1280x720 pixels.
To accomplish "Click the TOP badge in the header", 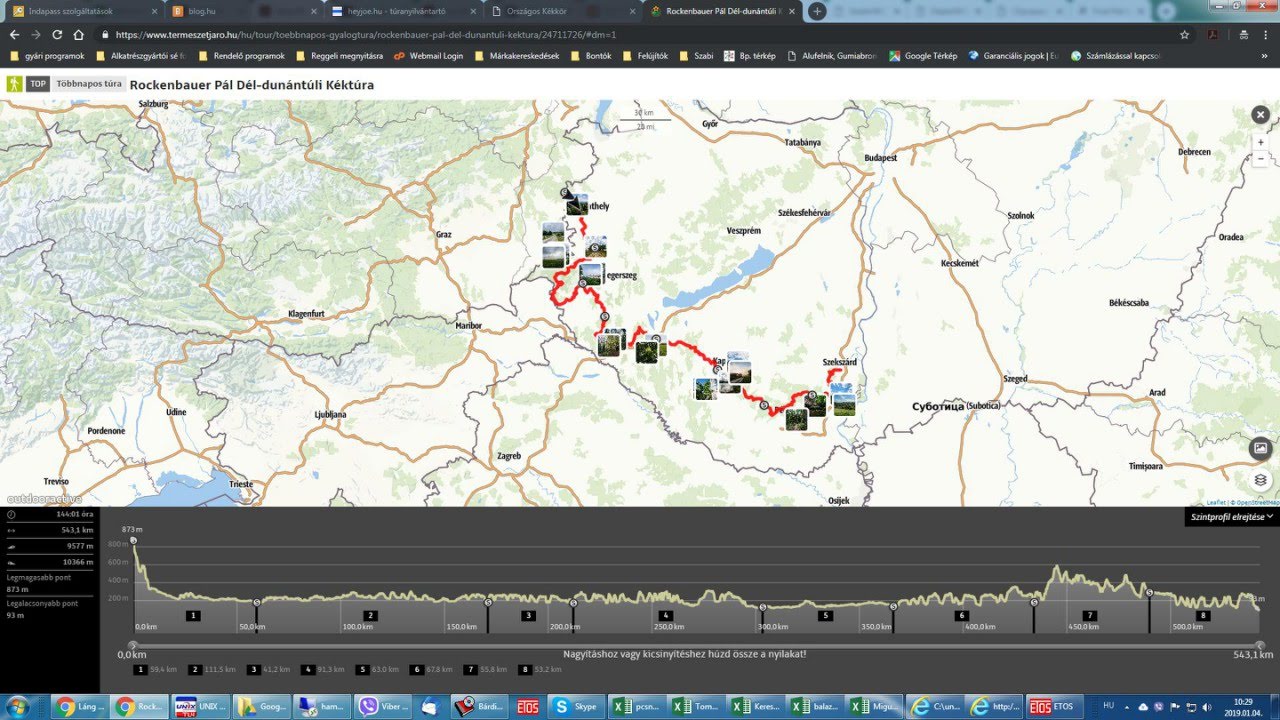I will click(38, 84).
